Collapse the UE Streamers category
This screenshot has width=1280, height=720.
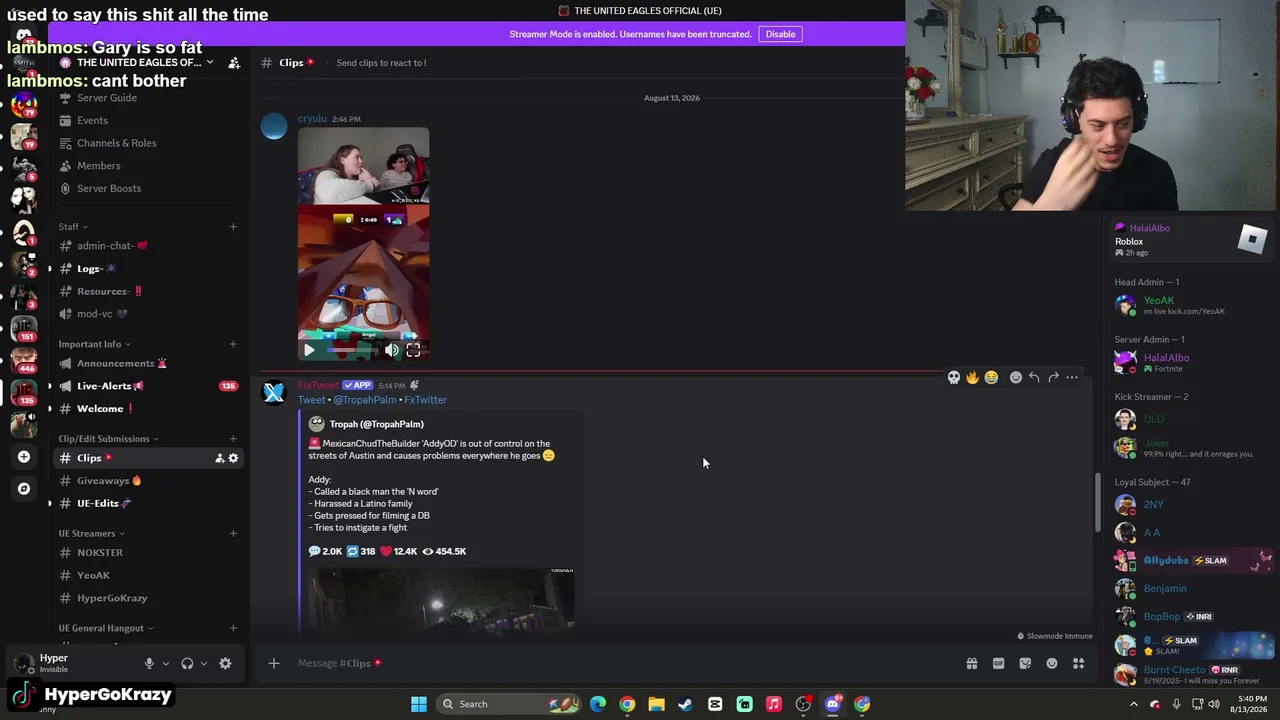click(x=92, y=534)
